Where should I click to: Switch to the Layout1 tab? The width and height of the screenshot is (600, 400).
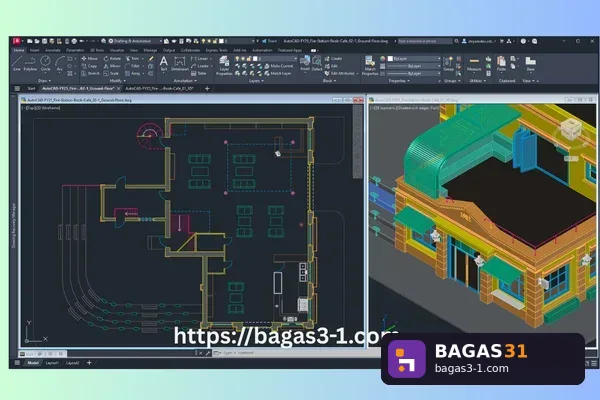[x=52, y=363]
